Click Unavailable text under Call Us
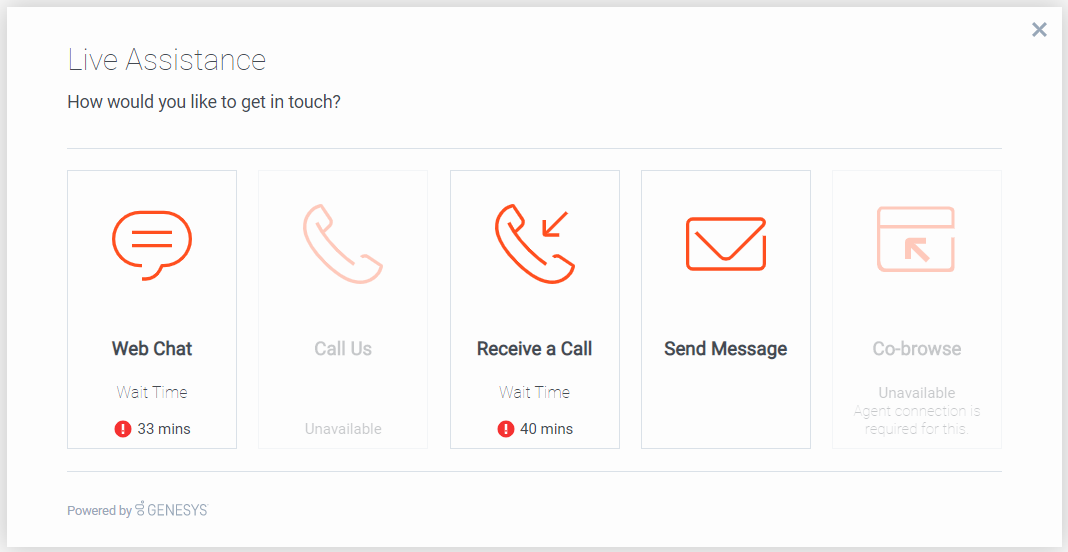Viewport: 1068px width, 552px height. [x=343, y=429]
